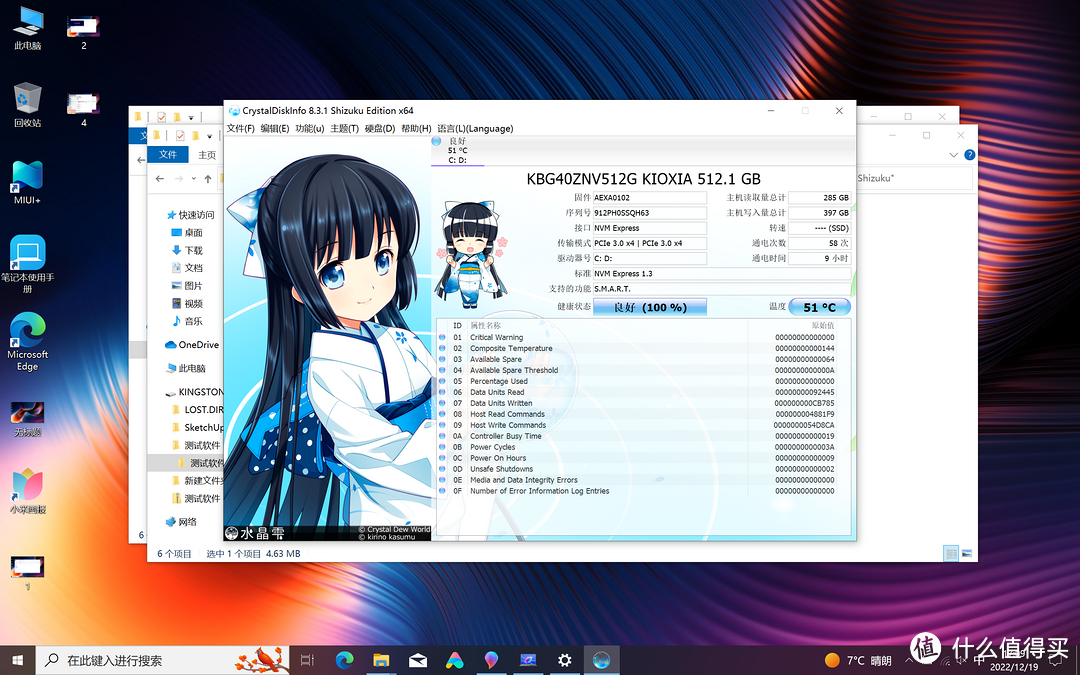This screenshot has width=1080, height=675.
Task: Open 桌面 in Explorer sidebar
Action: point(187,233)
